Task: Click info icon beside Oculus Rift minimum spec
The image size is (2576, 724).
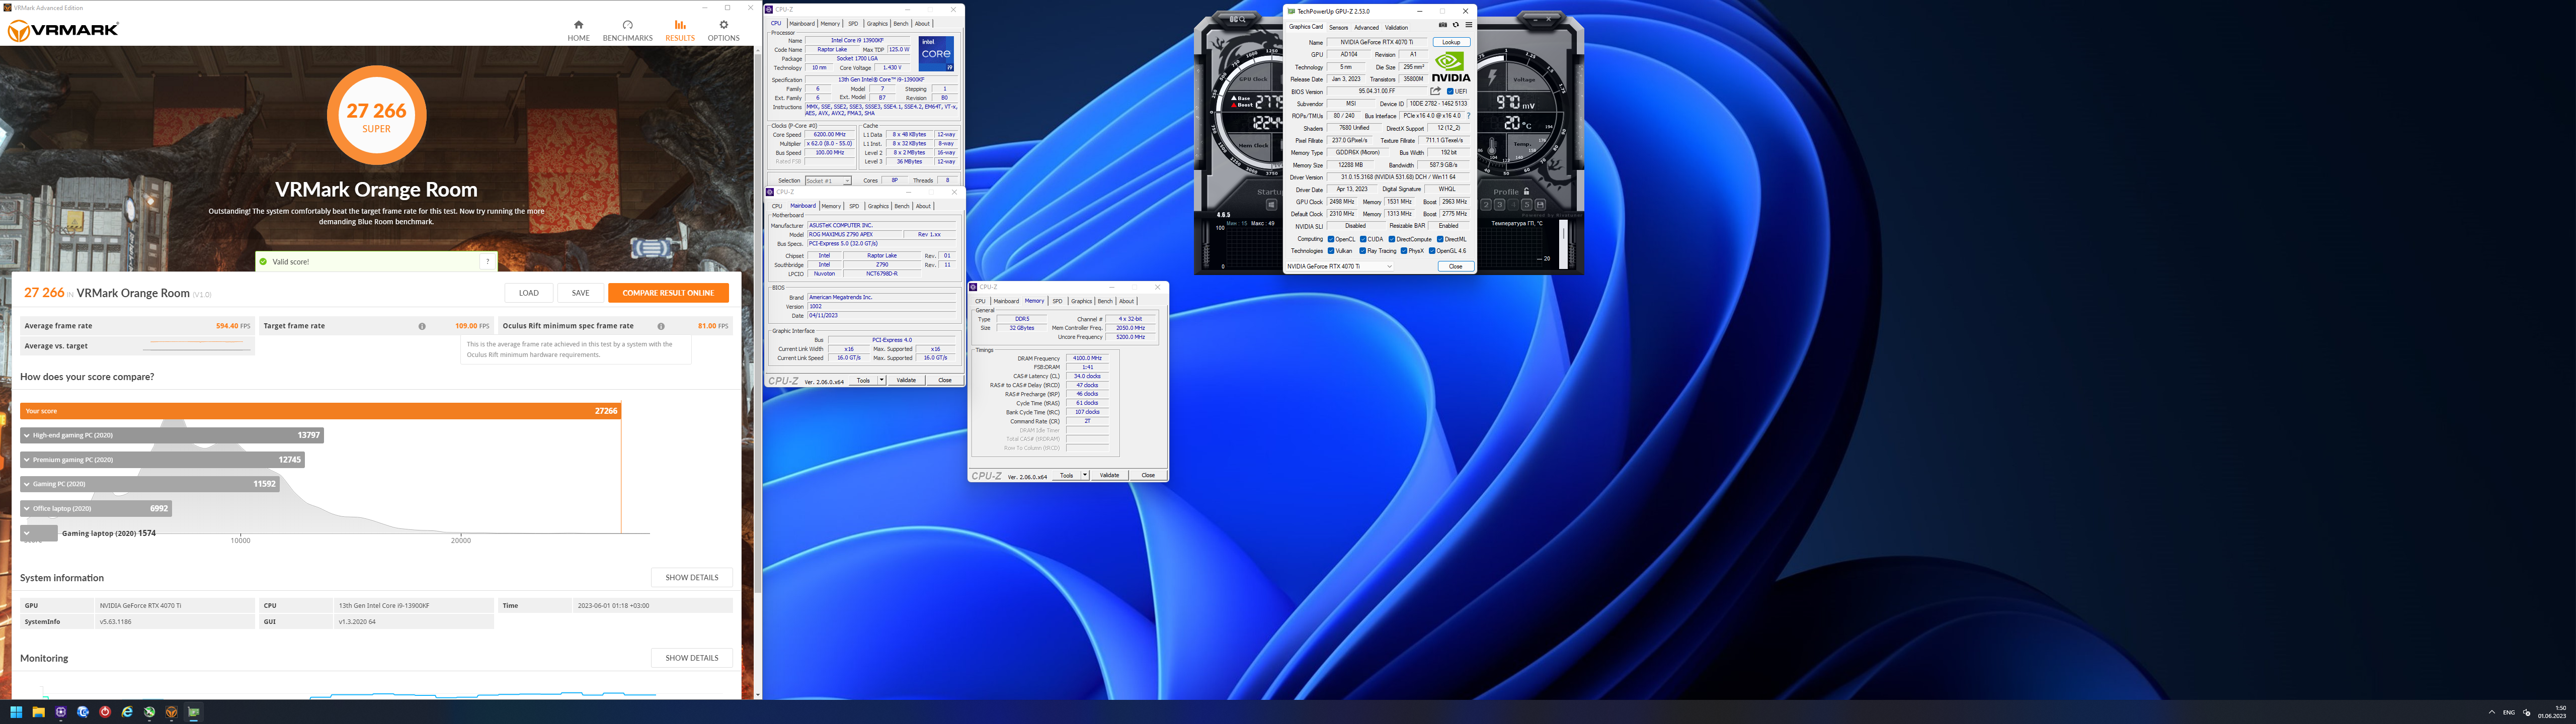Action: click(661, 326)
